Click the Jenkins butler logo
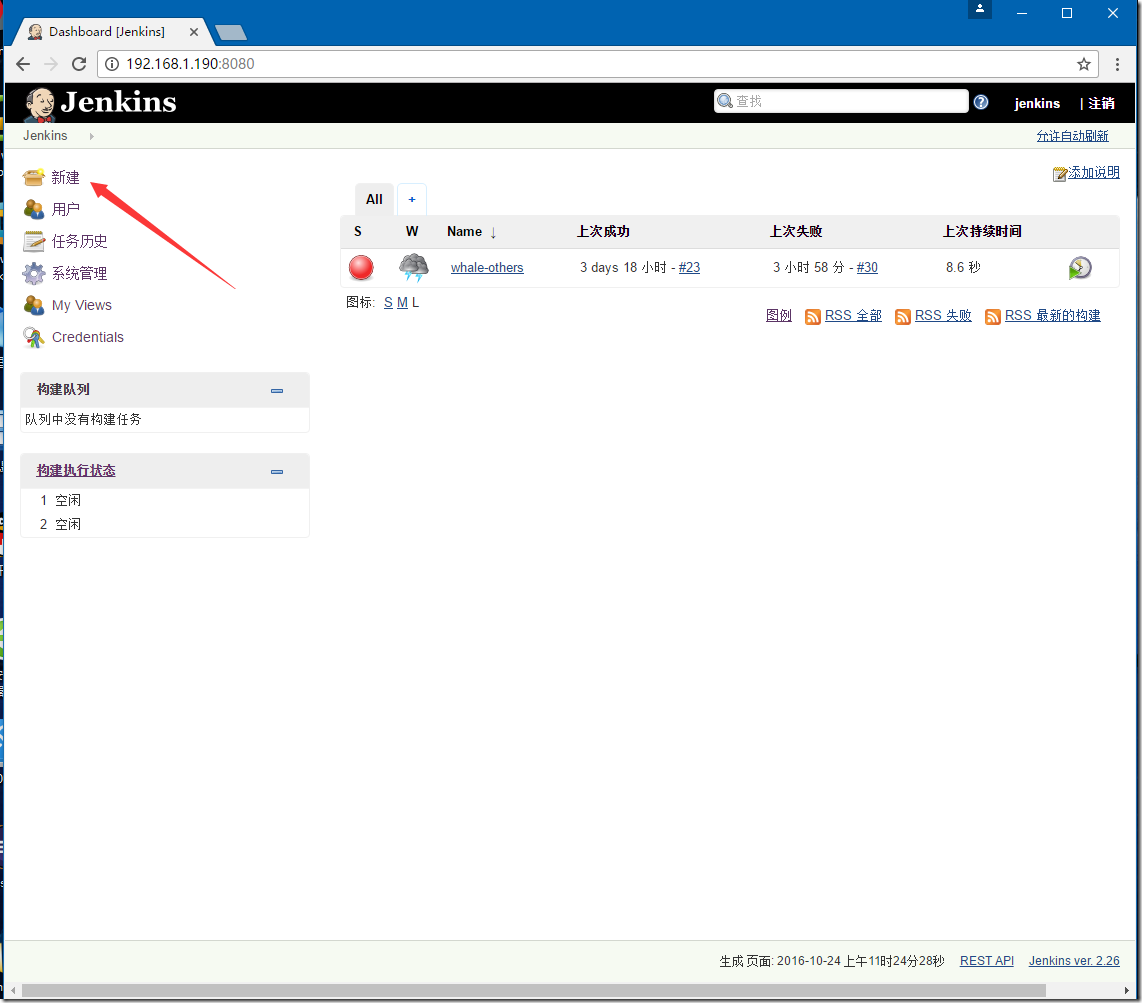Viewport: 1142px width, 1003px height. pos(39,104)
